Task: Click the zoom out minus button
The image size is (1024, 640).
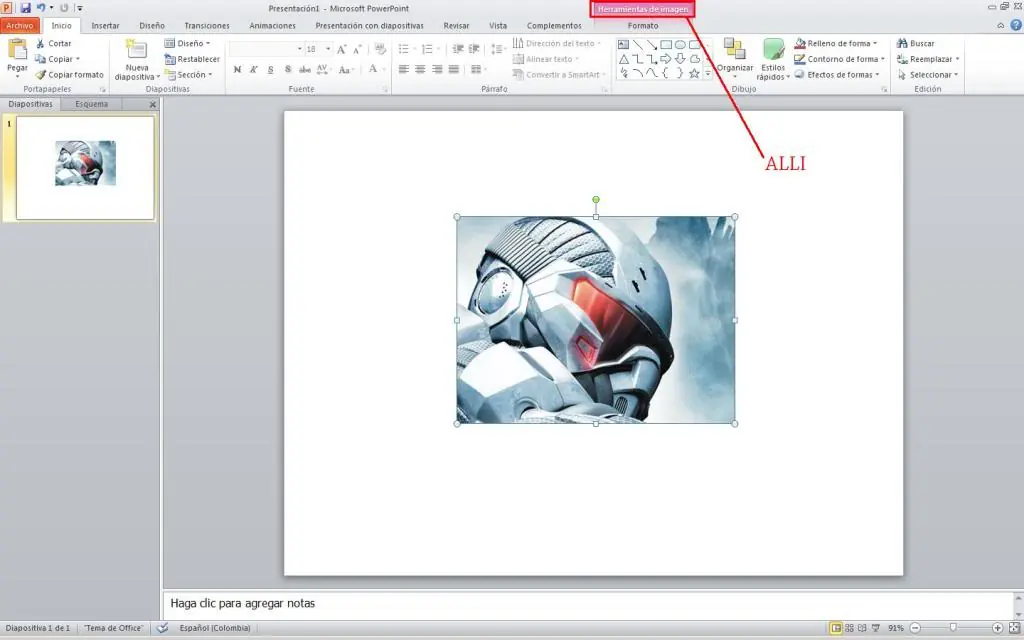Action: pos(916,628)
